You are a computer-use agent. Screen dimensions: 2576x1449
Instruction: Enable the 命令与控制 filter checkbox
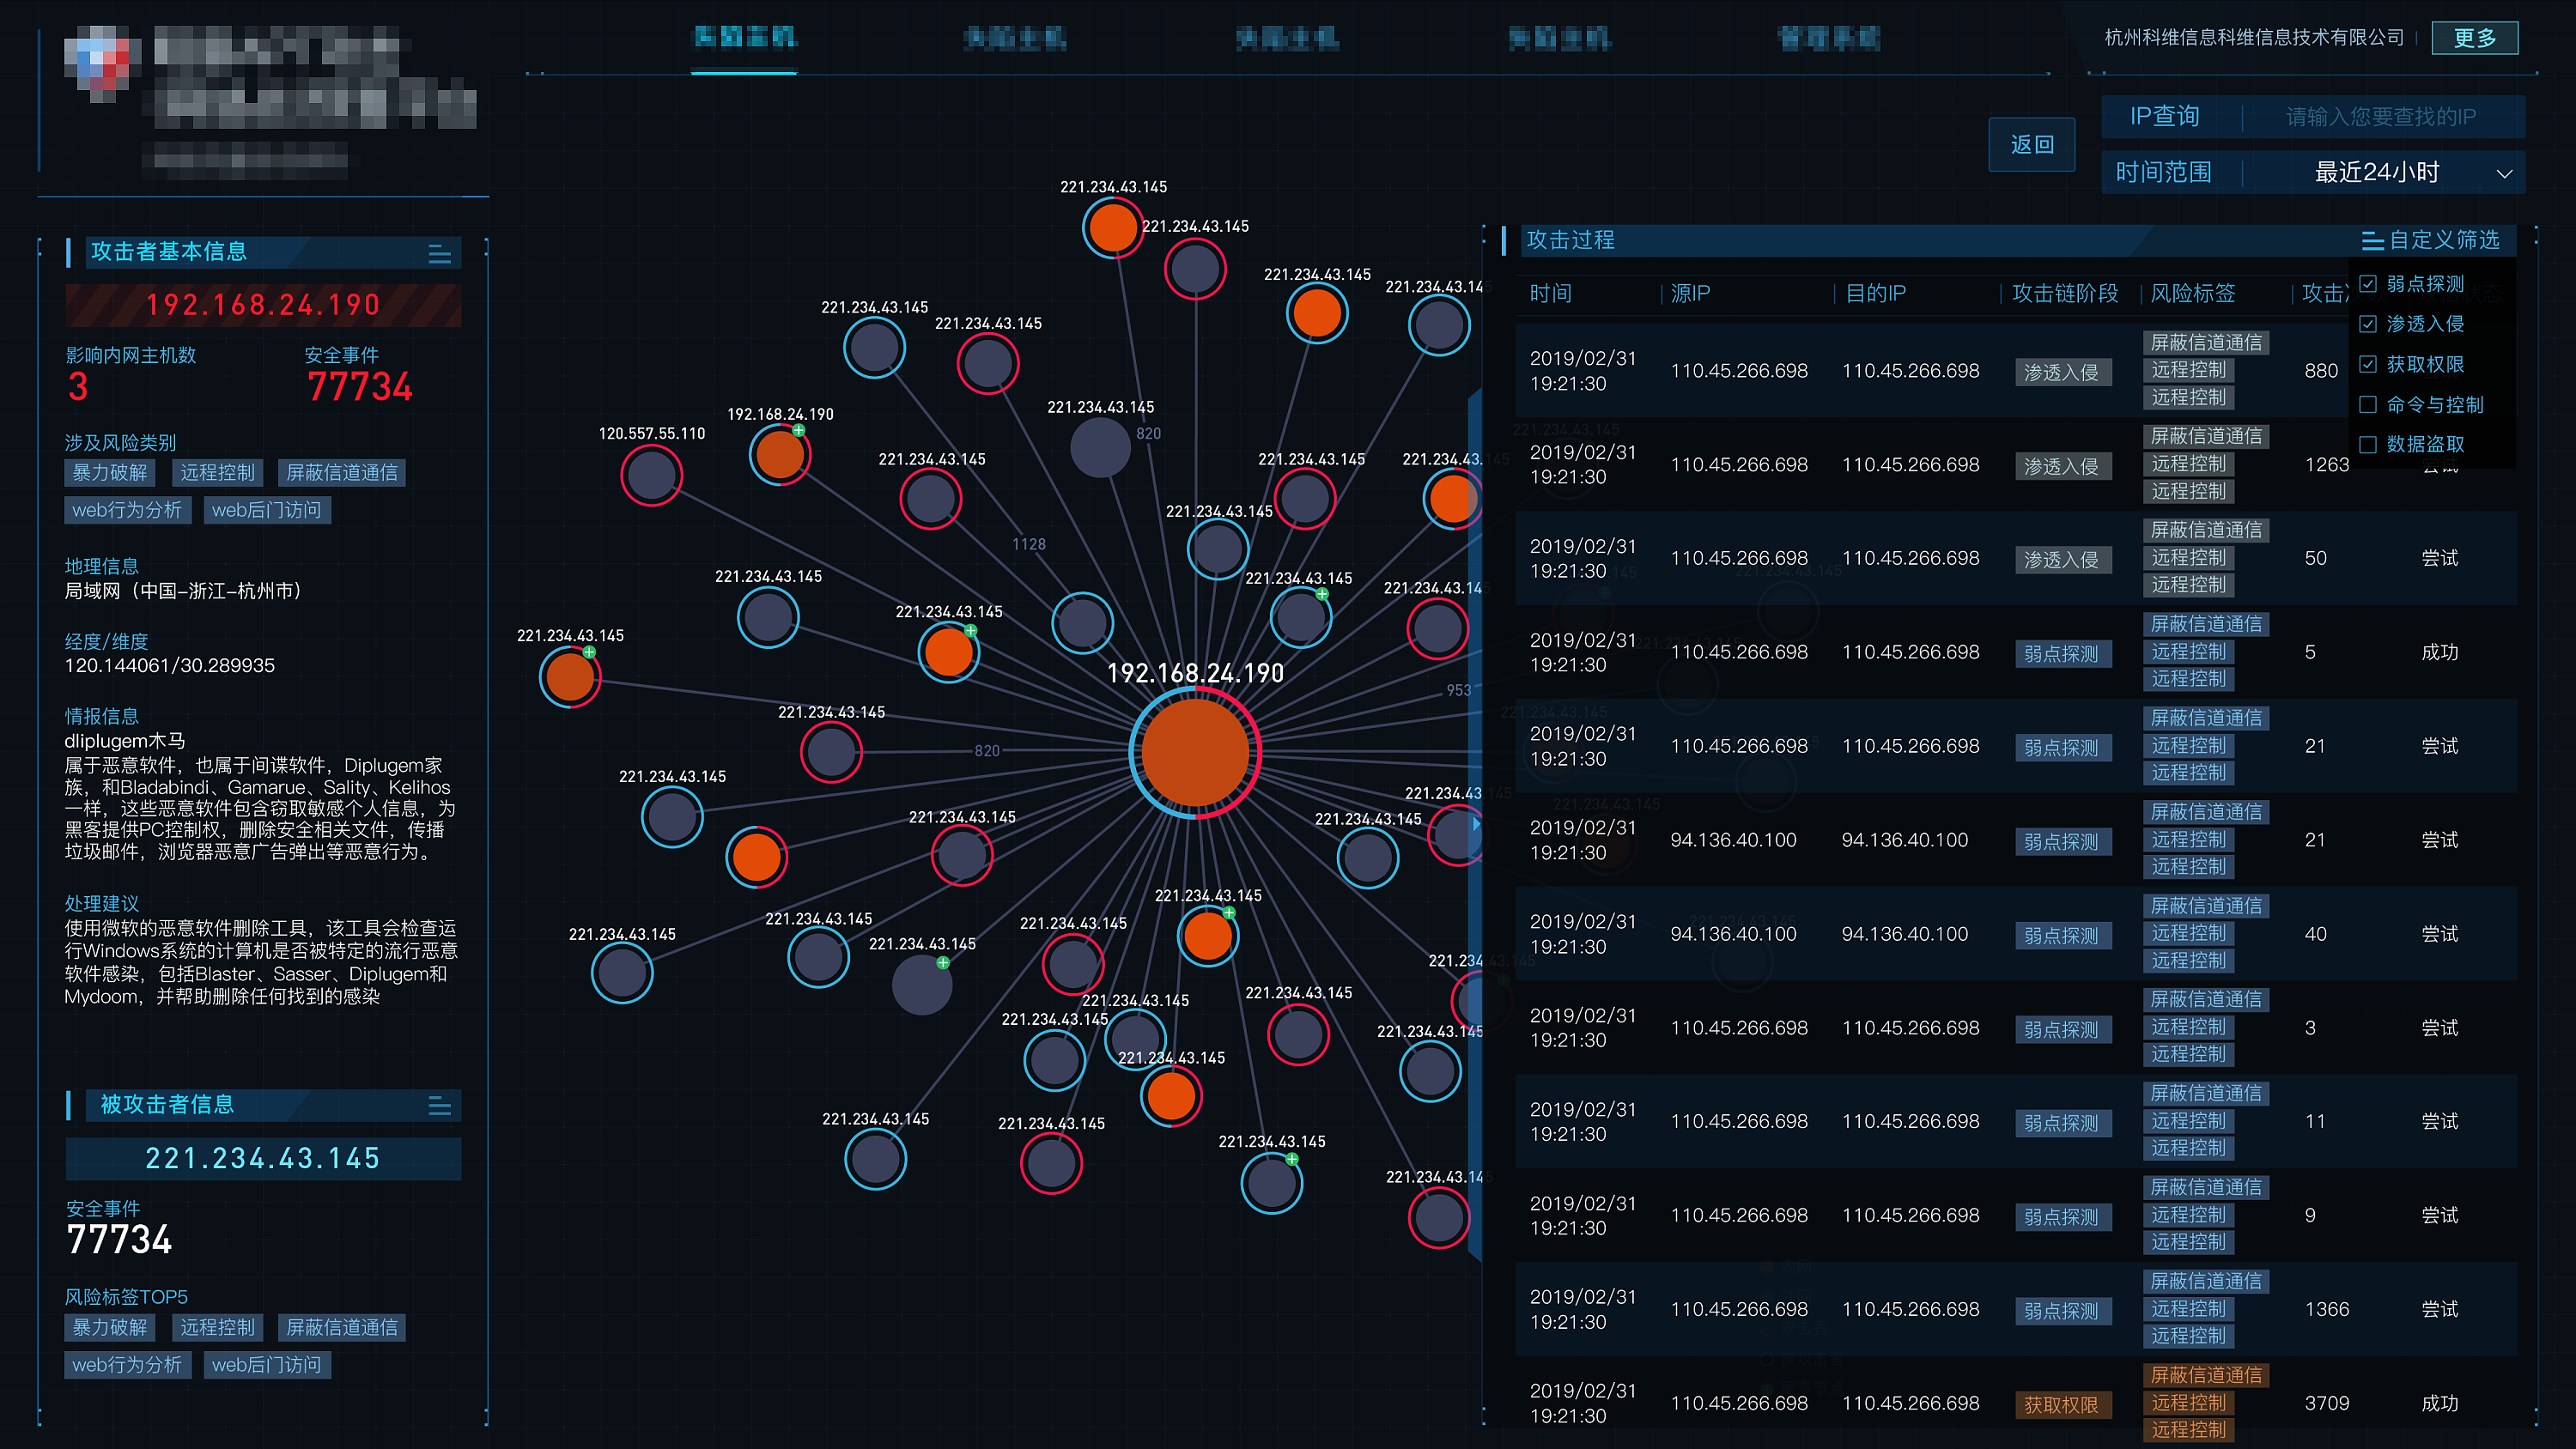(x=2367, y=405)
